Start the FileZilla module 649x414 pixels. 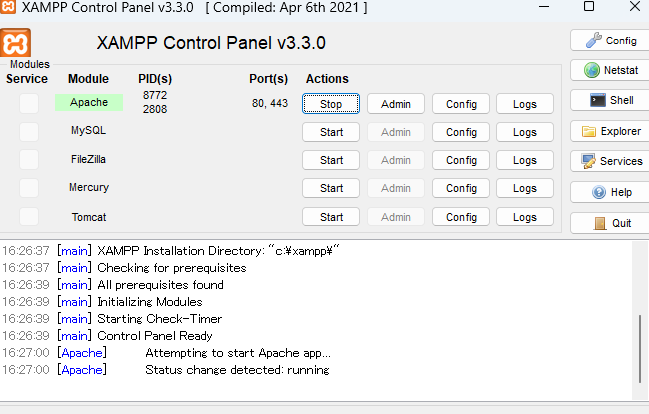click(x=331, y=160)
